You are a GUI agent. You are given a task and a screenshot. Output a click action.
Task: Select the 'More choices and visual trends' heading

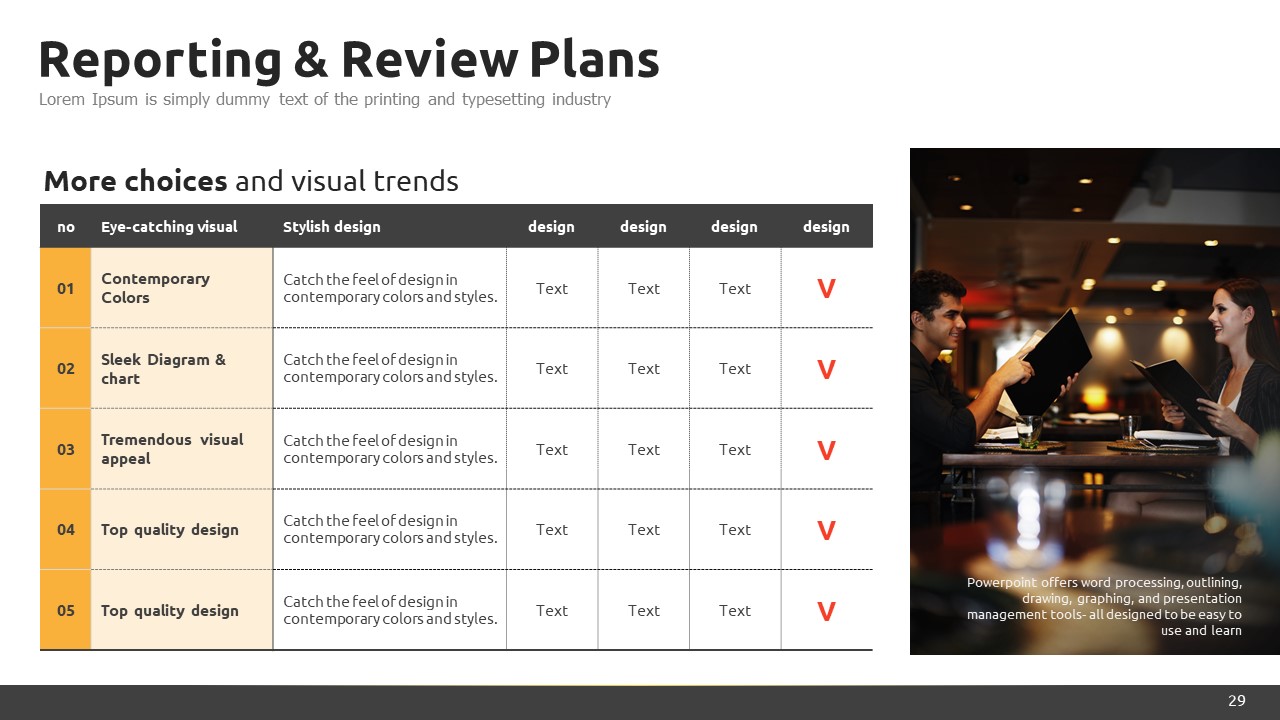251,181
